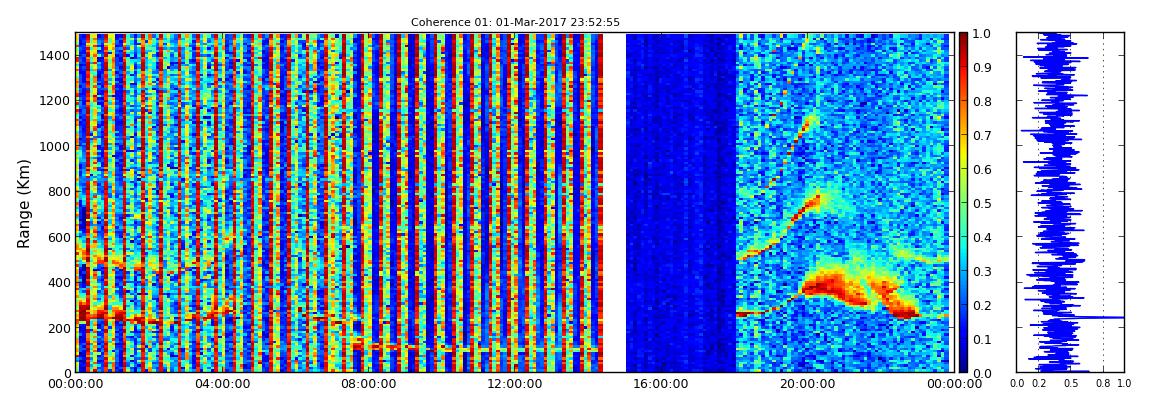
Task: Click the dark red top of the colorbar
Action: pos(963,40)
